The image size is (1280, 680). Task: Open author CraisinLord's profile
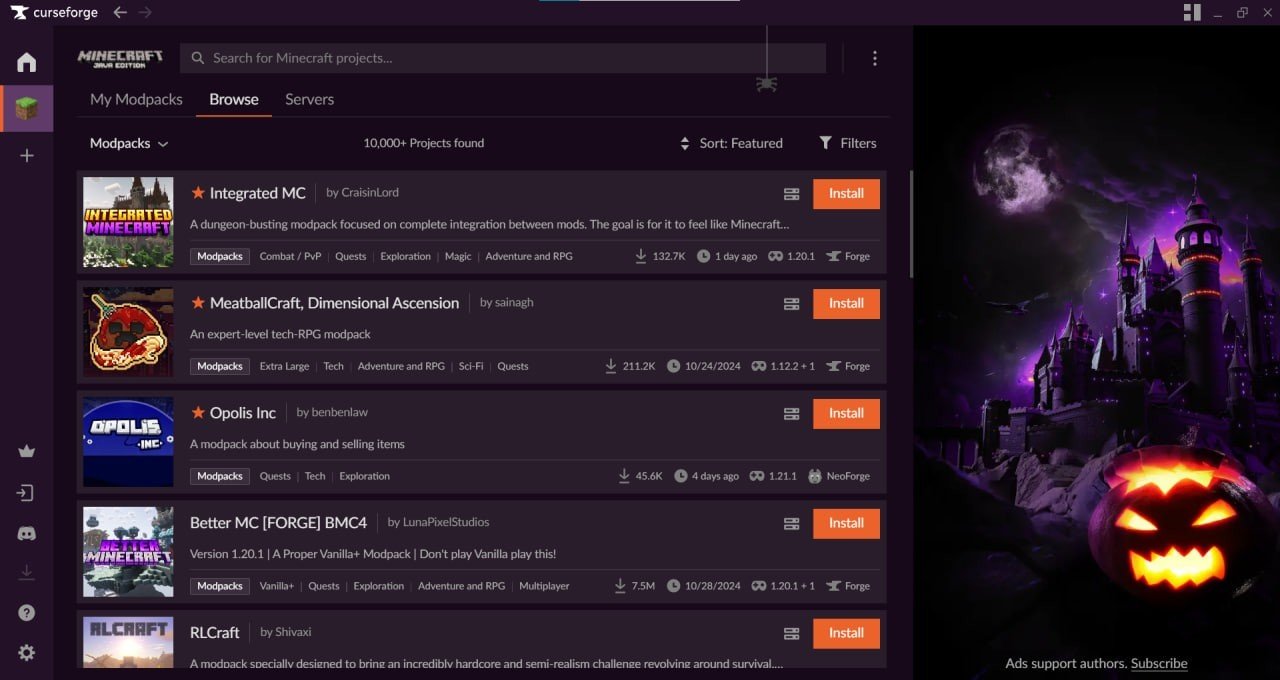370,192
